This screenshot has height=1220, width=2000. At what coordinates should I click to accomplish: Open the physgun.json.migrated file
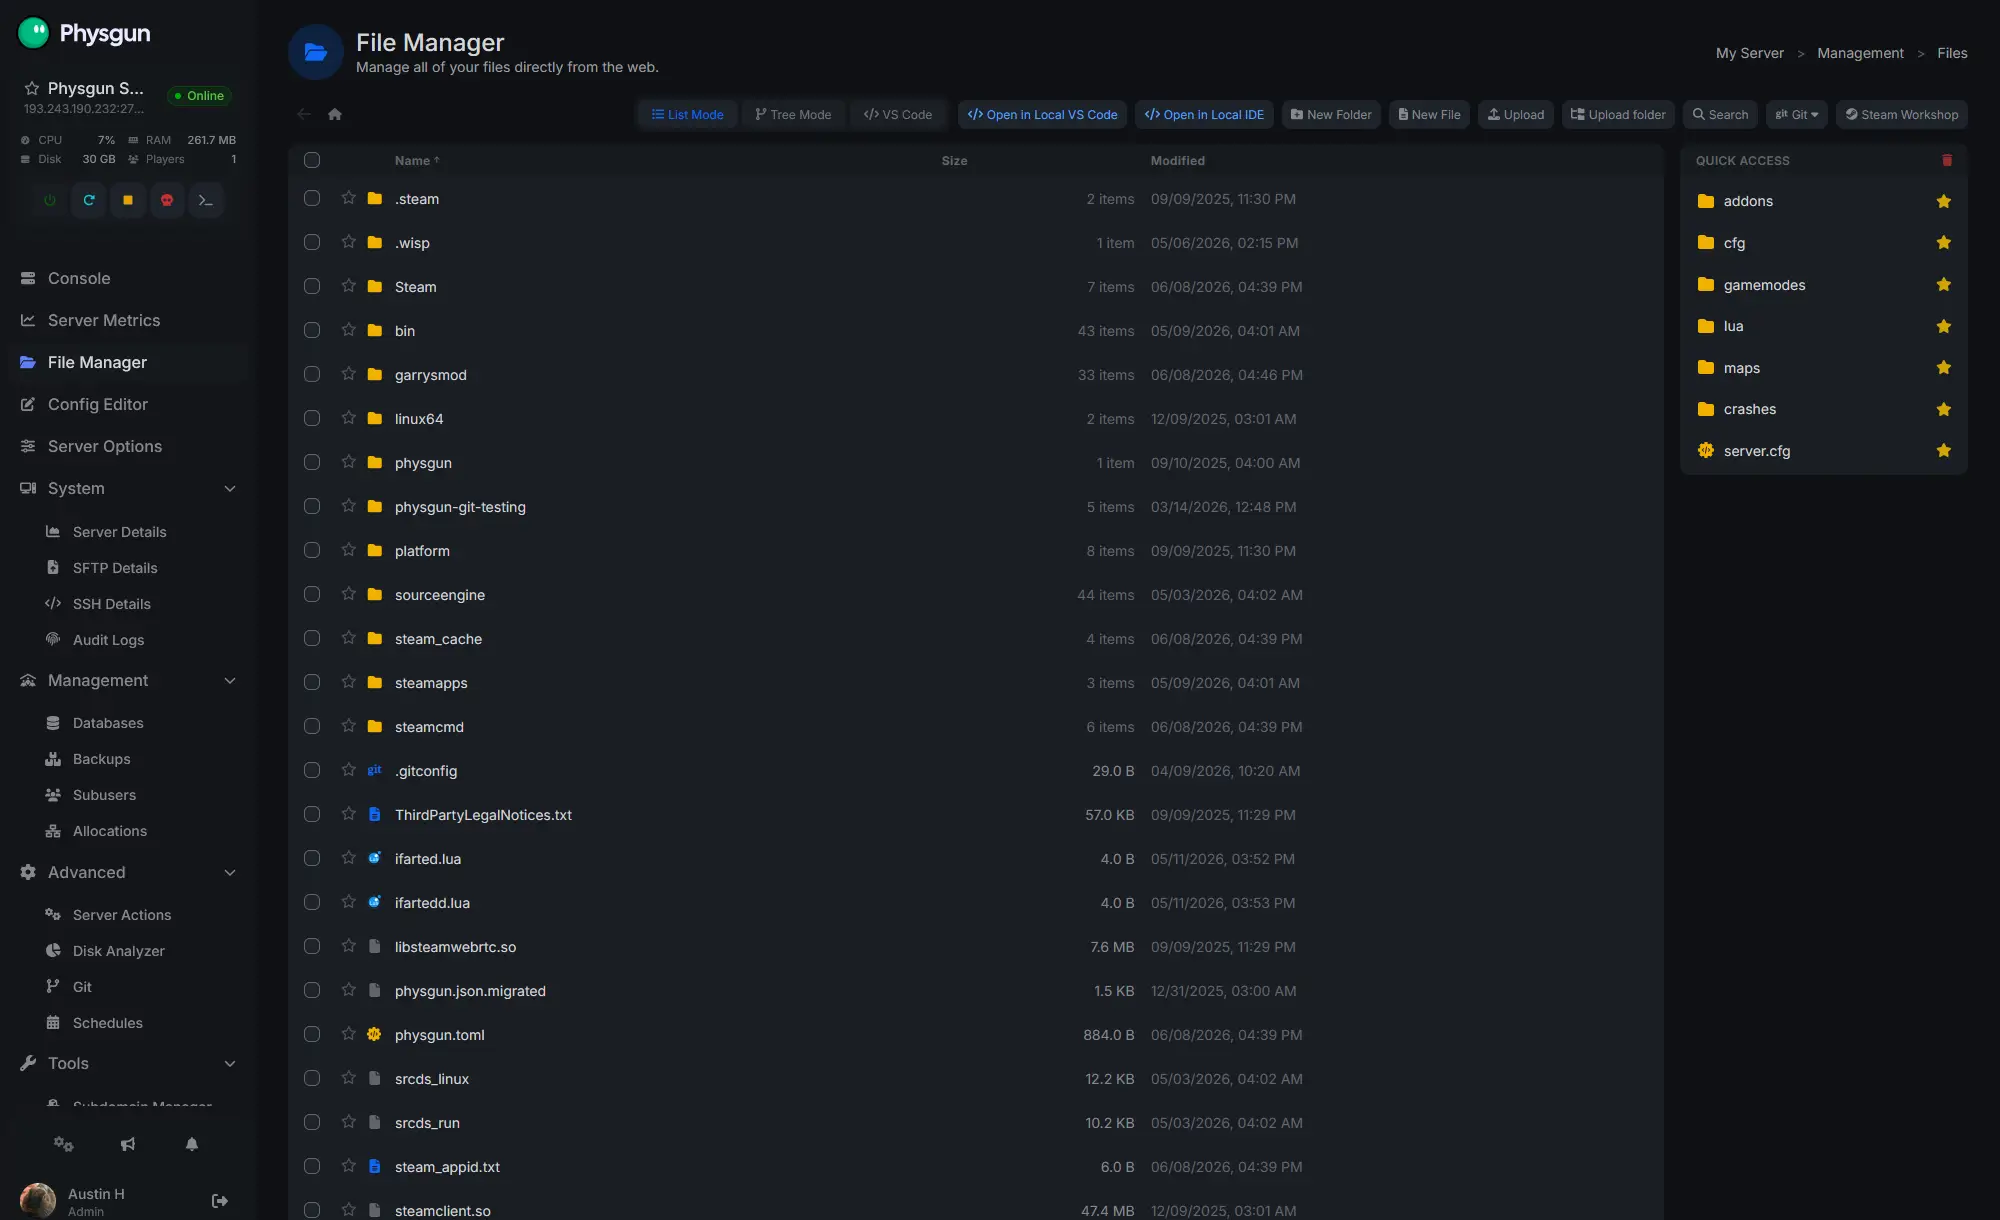point(470,991)
